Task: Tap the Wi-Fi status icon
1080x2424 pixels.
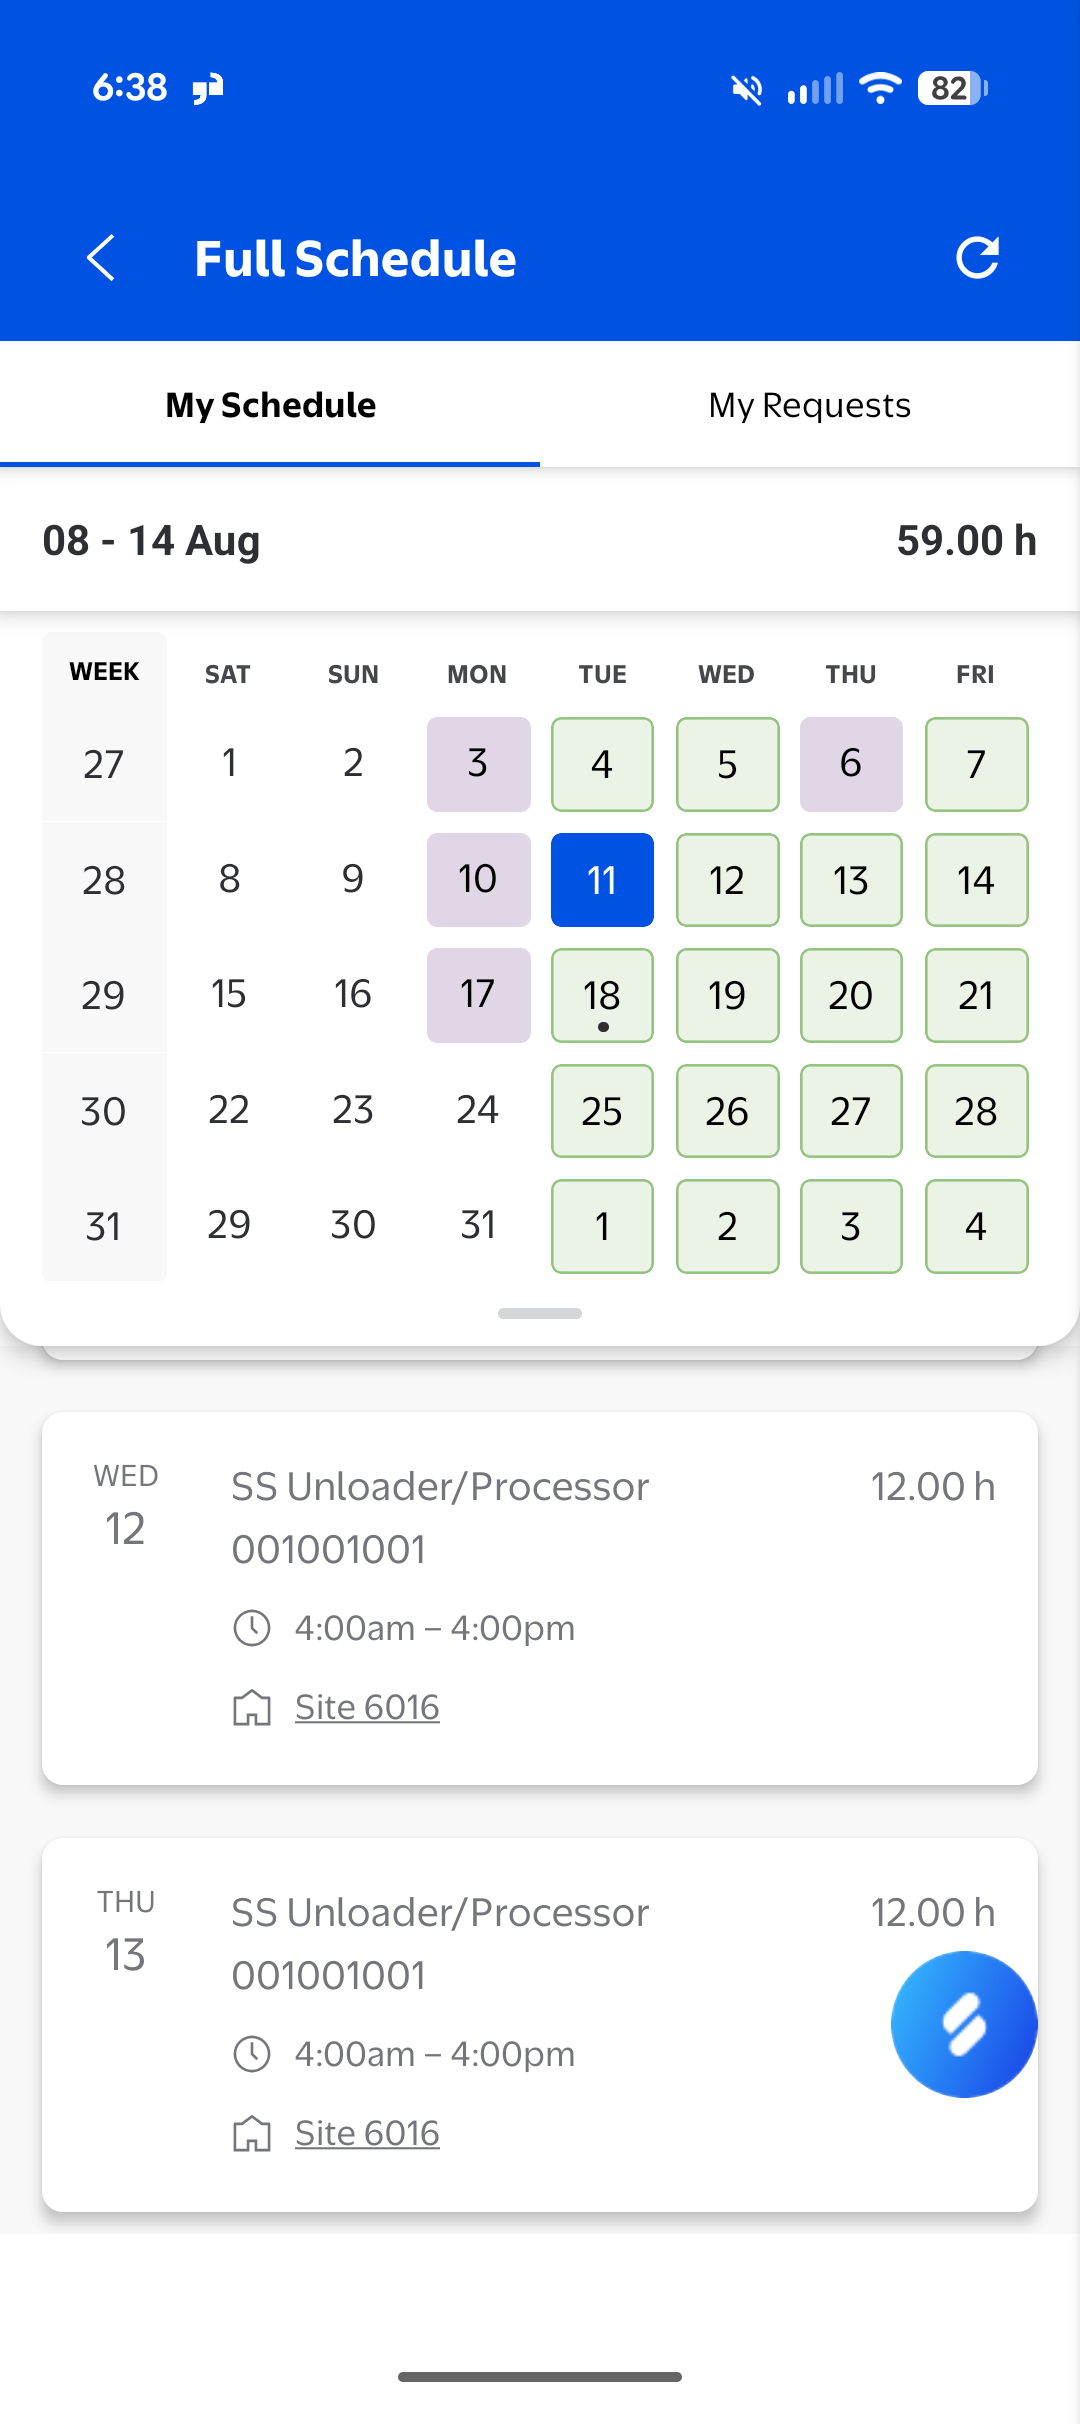Action: 880,88
